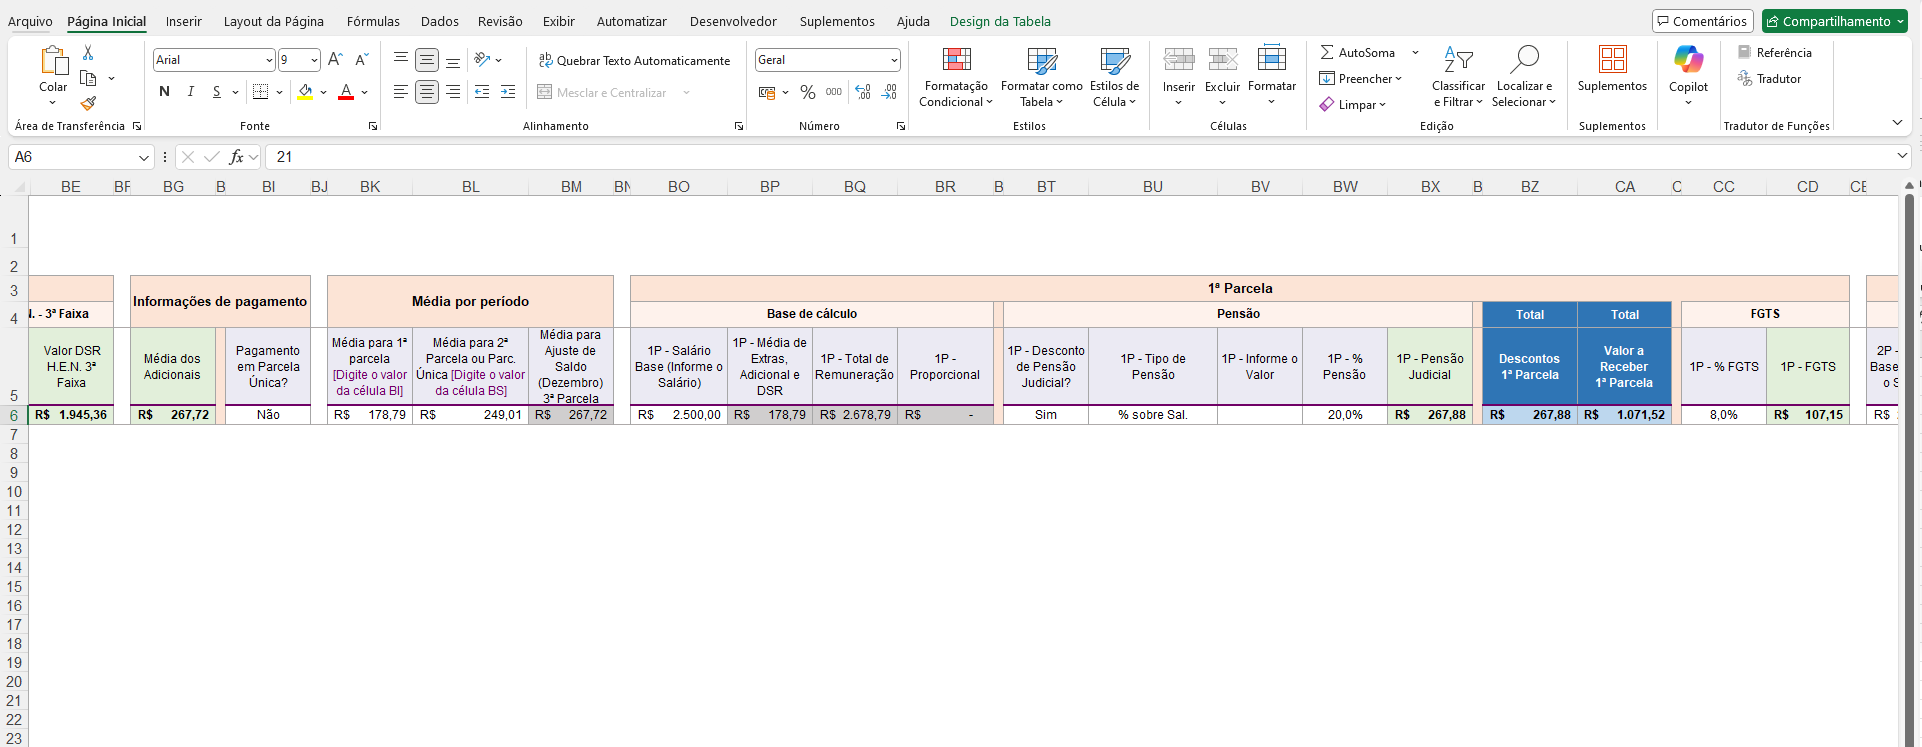Click the Compartilhamento button
This screenshot has width=1922, height=747.
coord(1835,21)
